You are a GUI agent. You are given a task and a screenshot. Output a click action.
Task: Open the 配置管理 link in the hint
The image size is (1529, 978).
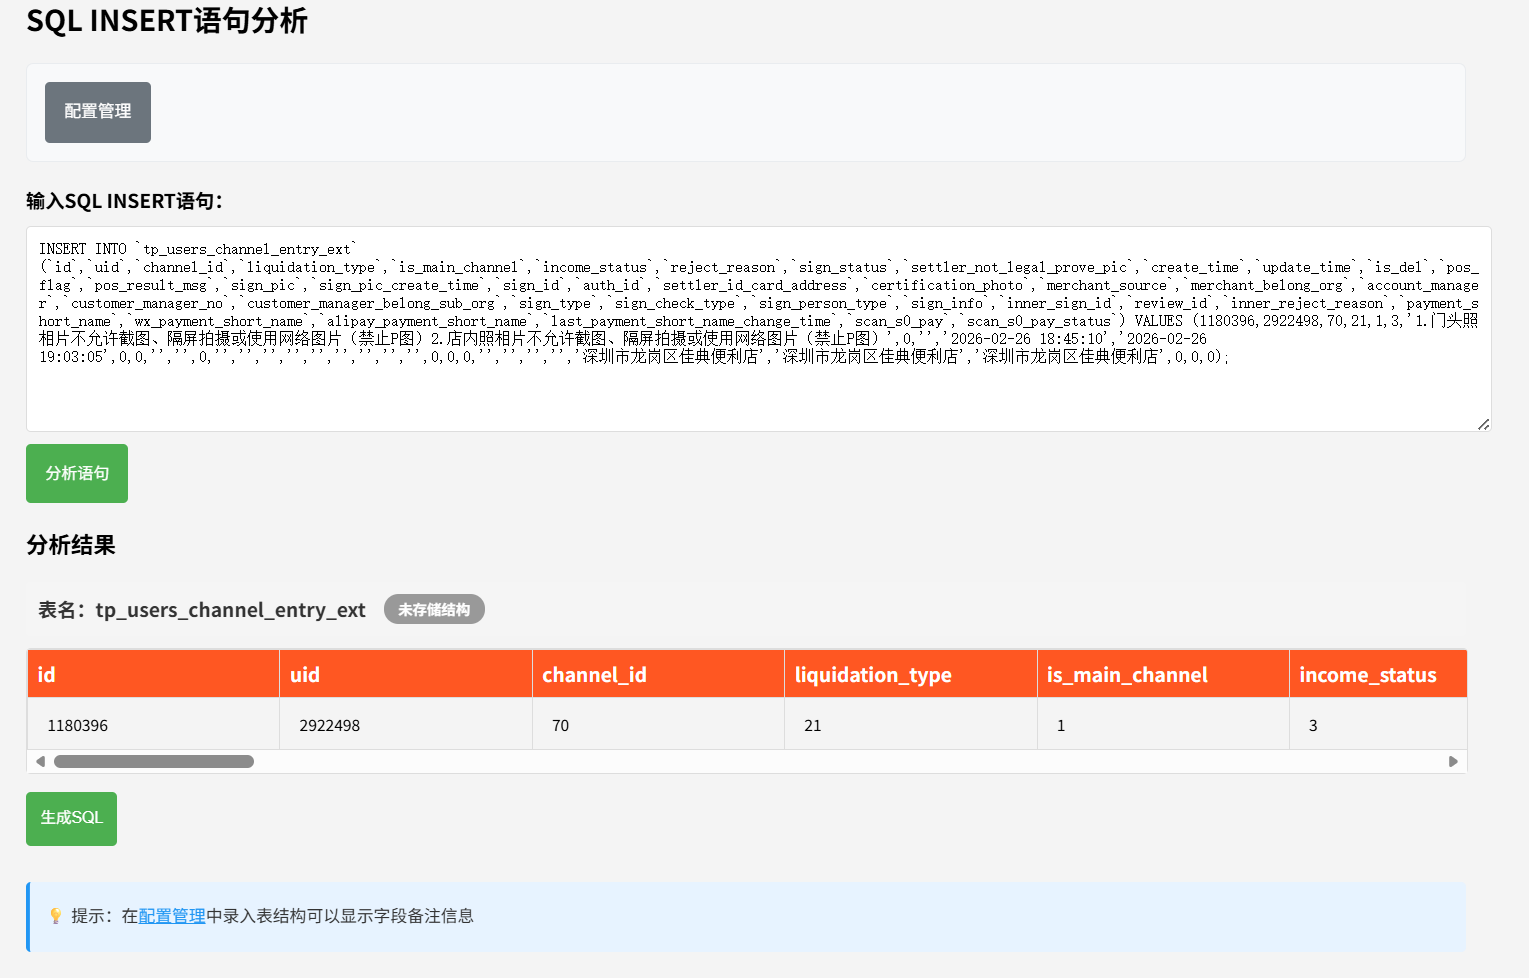172,916
